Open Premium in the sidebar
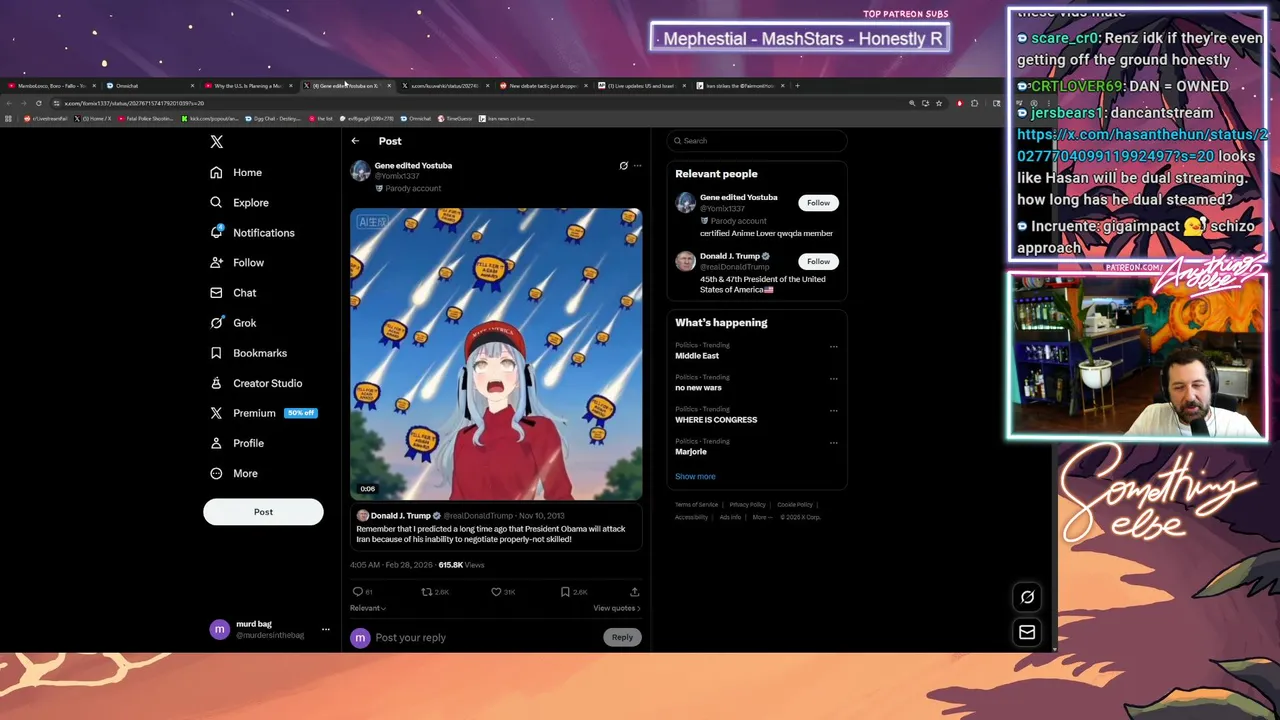The height and width of the screenshot is (720, 1280). coord(243,412)
